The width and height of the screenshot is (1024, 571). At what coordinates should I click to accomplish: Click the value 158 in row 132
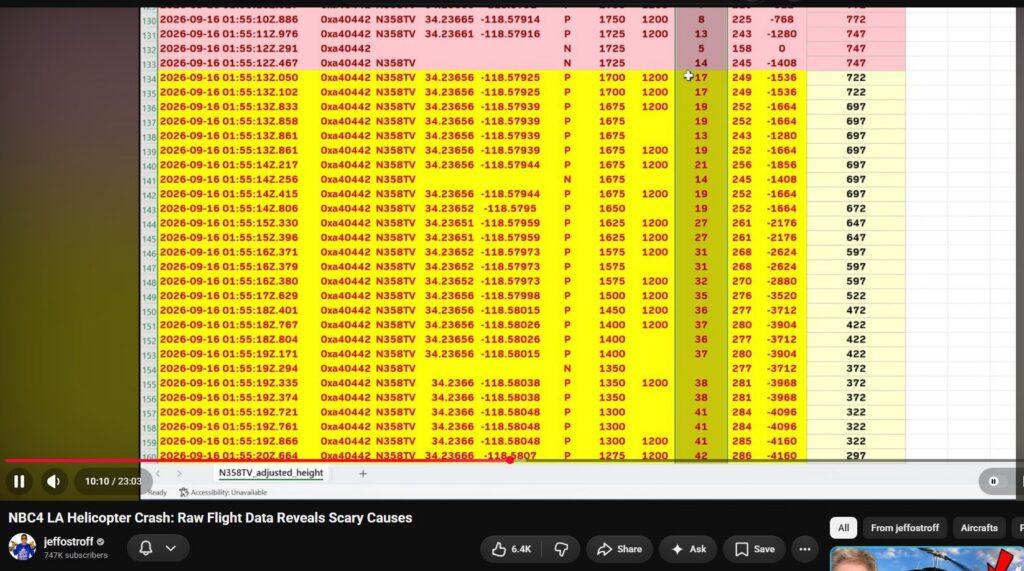[x=741, y=48]
